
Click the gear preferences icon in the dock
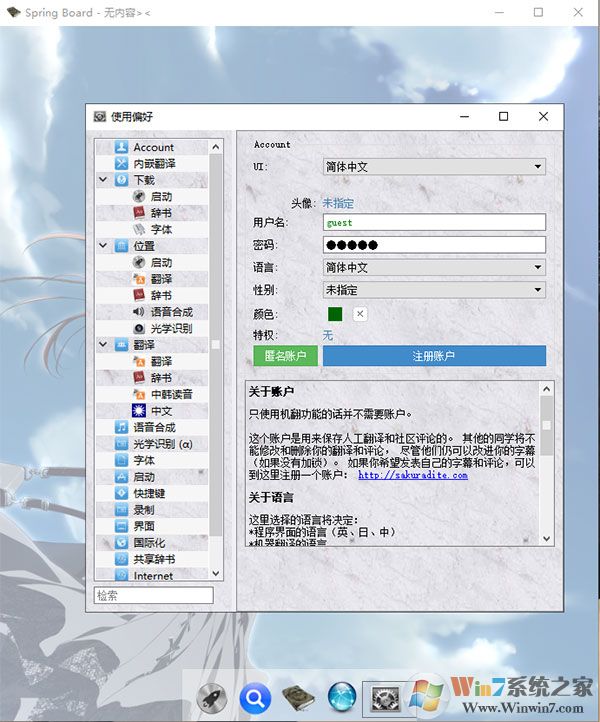(x=384, y=699)
